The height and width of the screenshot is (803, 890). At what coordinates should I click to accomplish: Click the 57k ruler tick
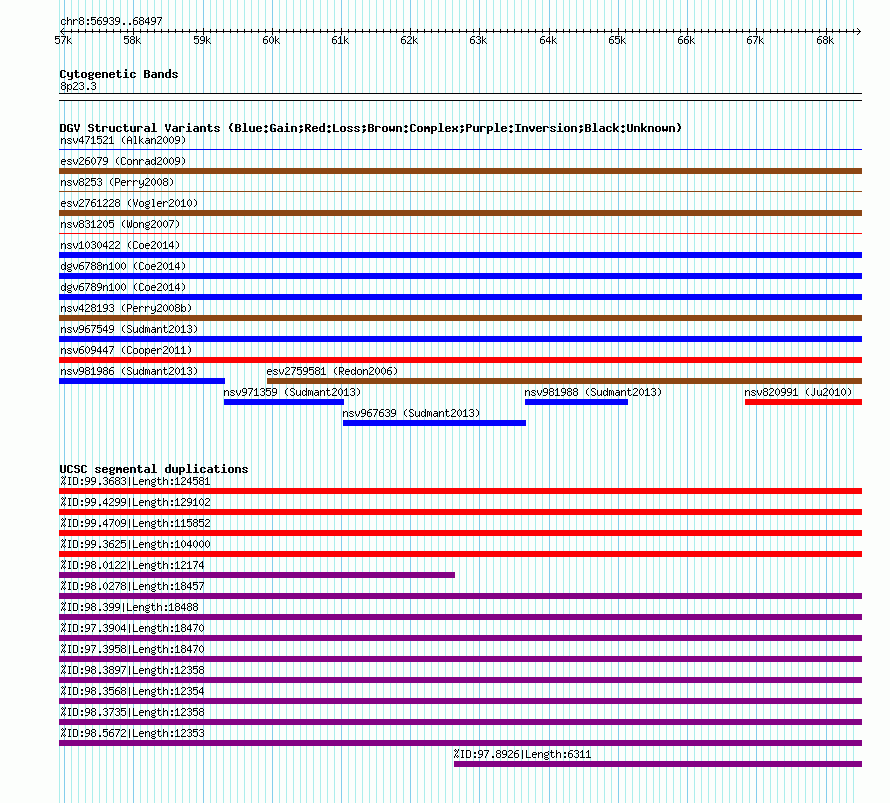click(x=63, y=40)
